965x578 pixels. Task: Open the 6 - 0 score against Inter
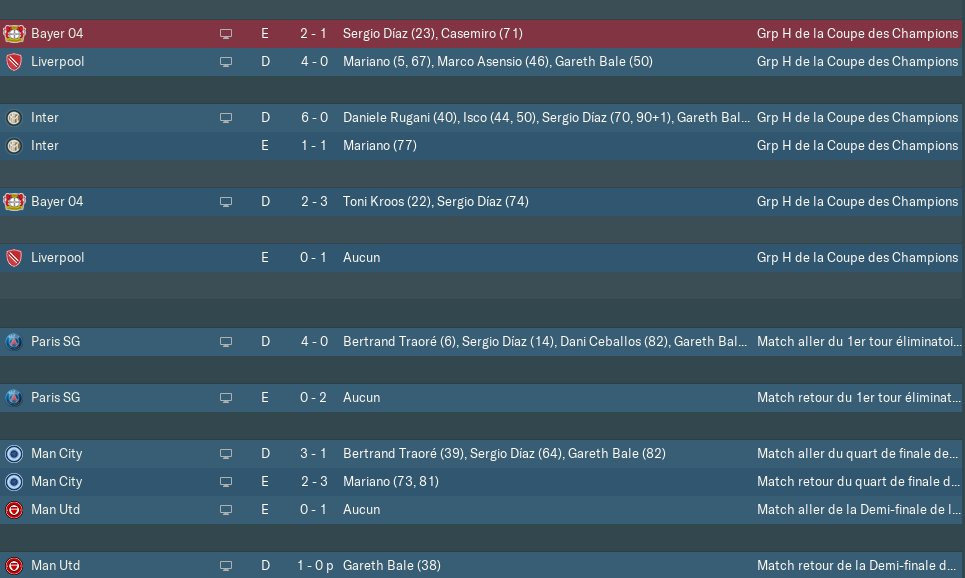point(314,118)
